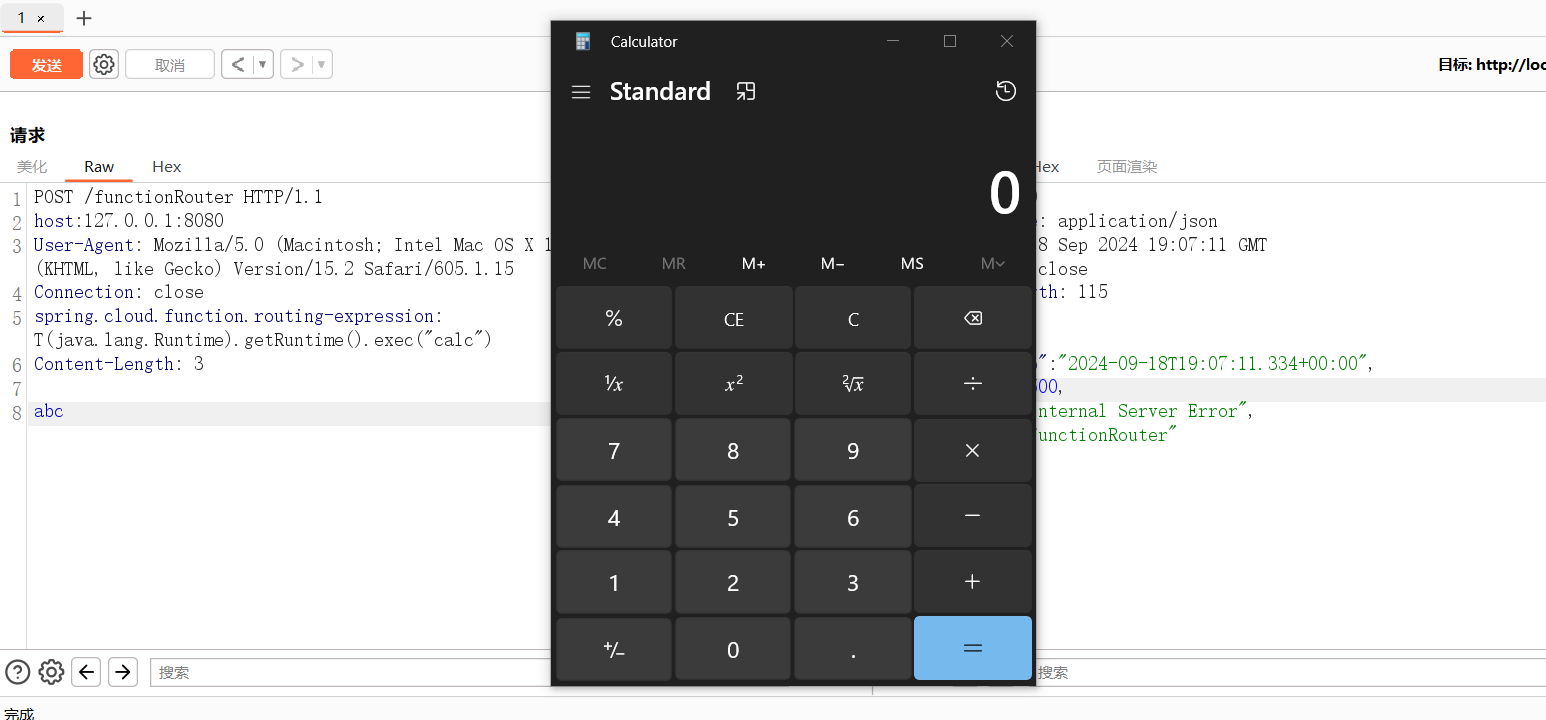
Task: Click the square root key
Action: click(853, 384)
